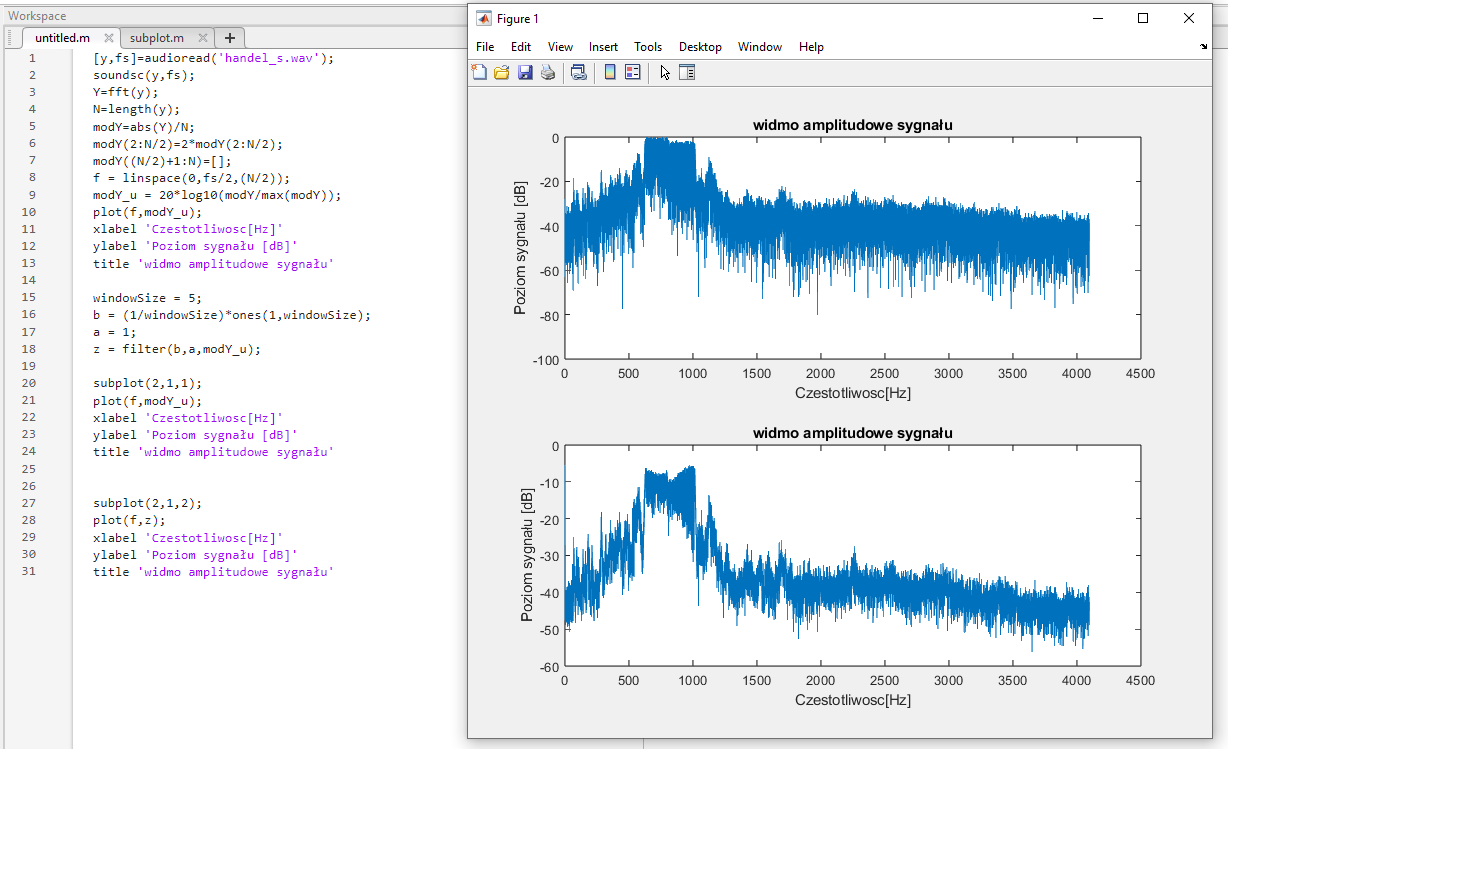Close the untitled.m editor tab
The image size is (1472, 872).
109,38
